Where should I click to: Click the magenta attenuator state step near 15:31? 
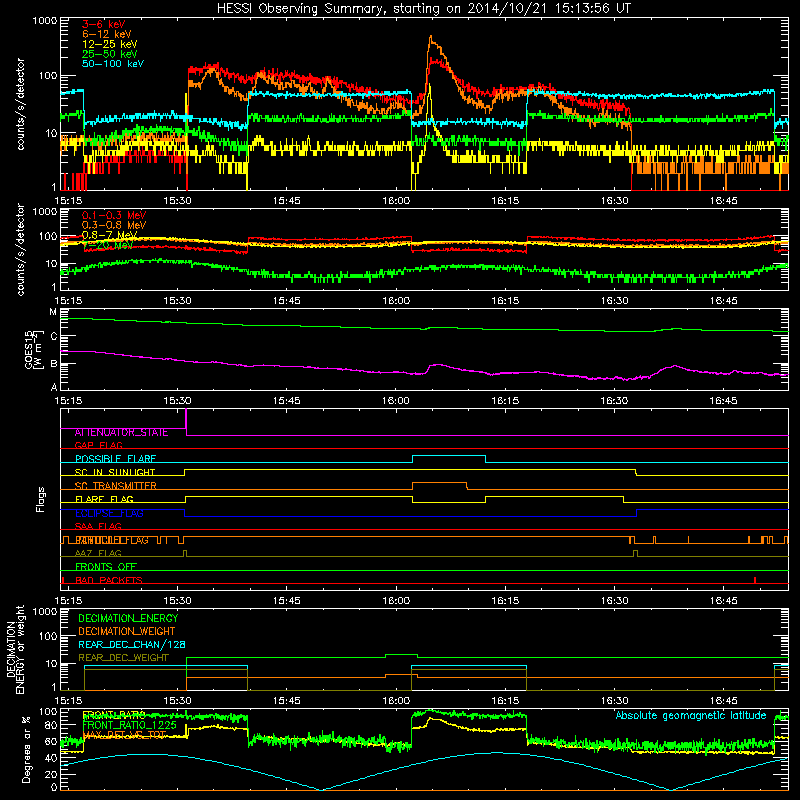[186, 422]
